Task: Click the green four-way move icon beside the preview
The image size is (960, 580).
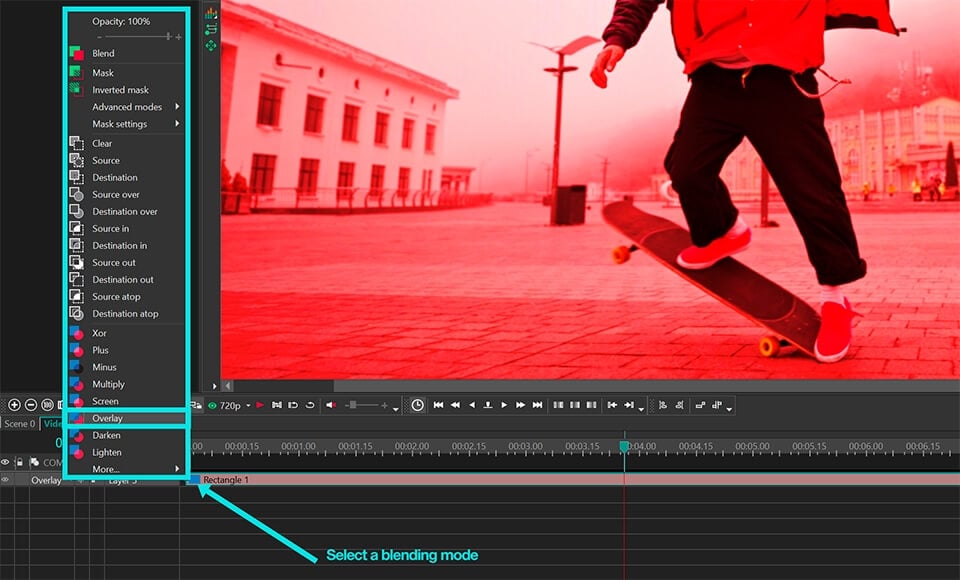Action: point(211,46)
